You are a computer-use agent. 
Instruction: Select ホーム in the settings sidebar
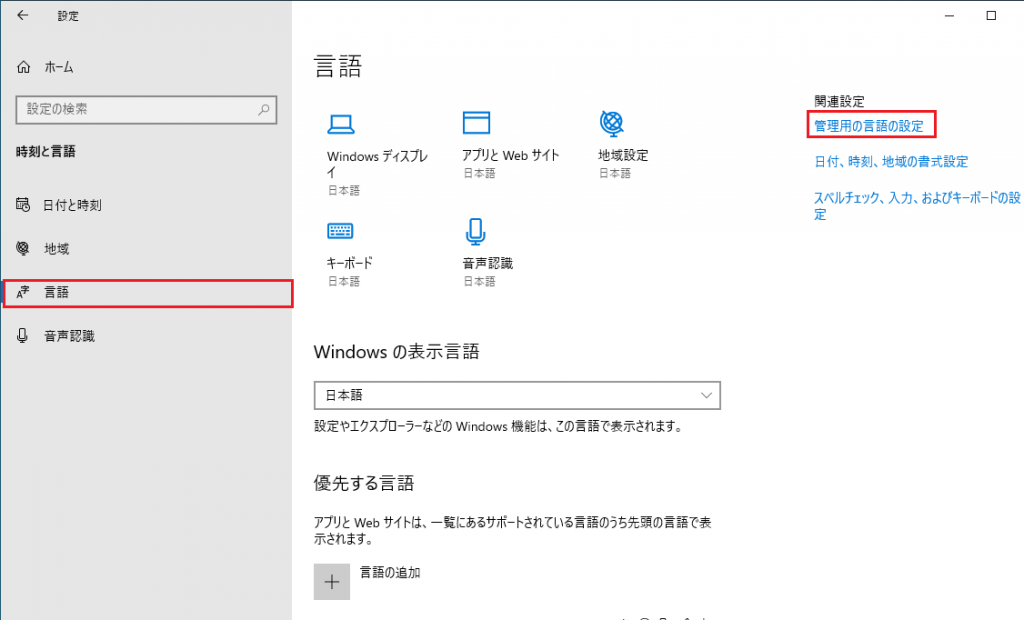tap(59, 67)
